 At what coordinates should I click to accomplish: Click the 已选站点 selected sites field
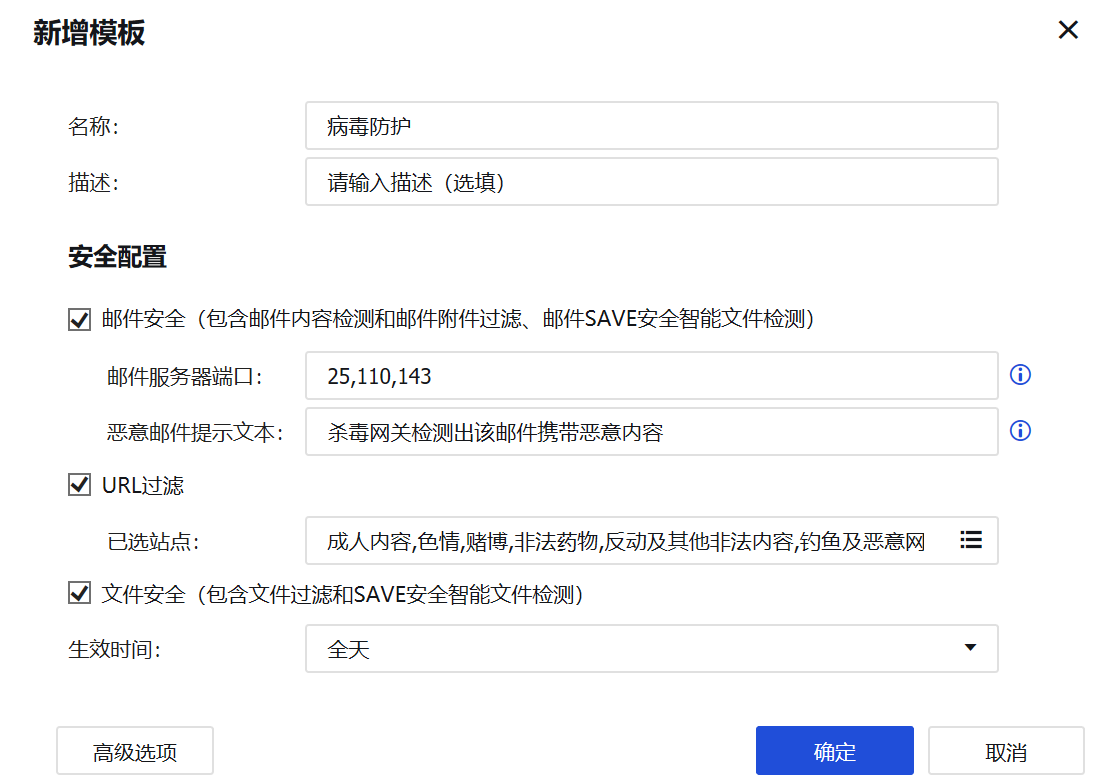pos(652,541)
